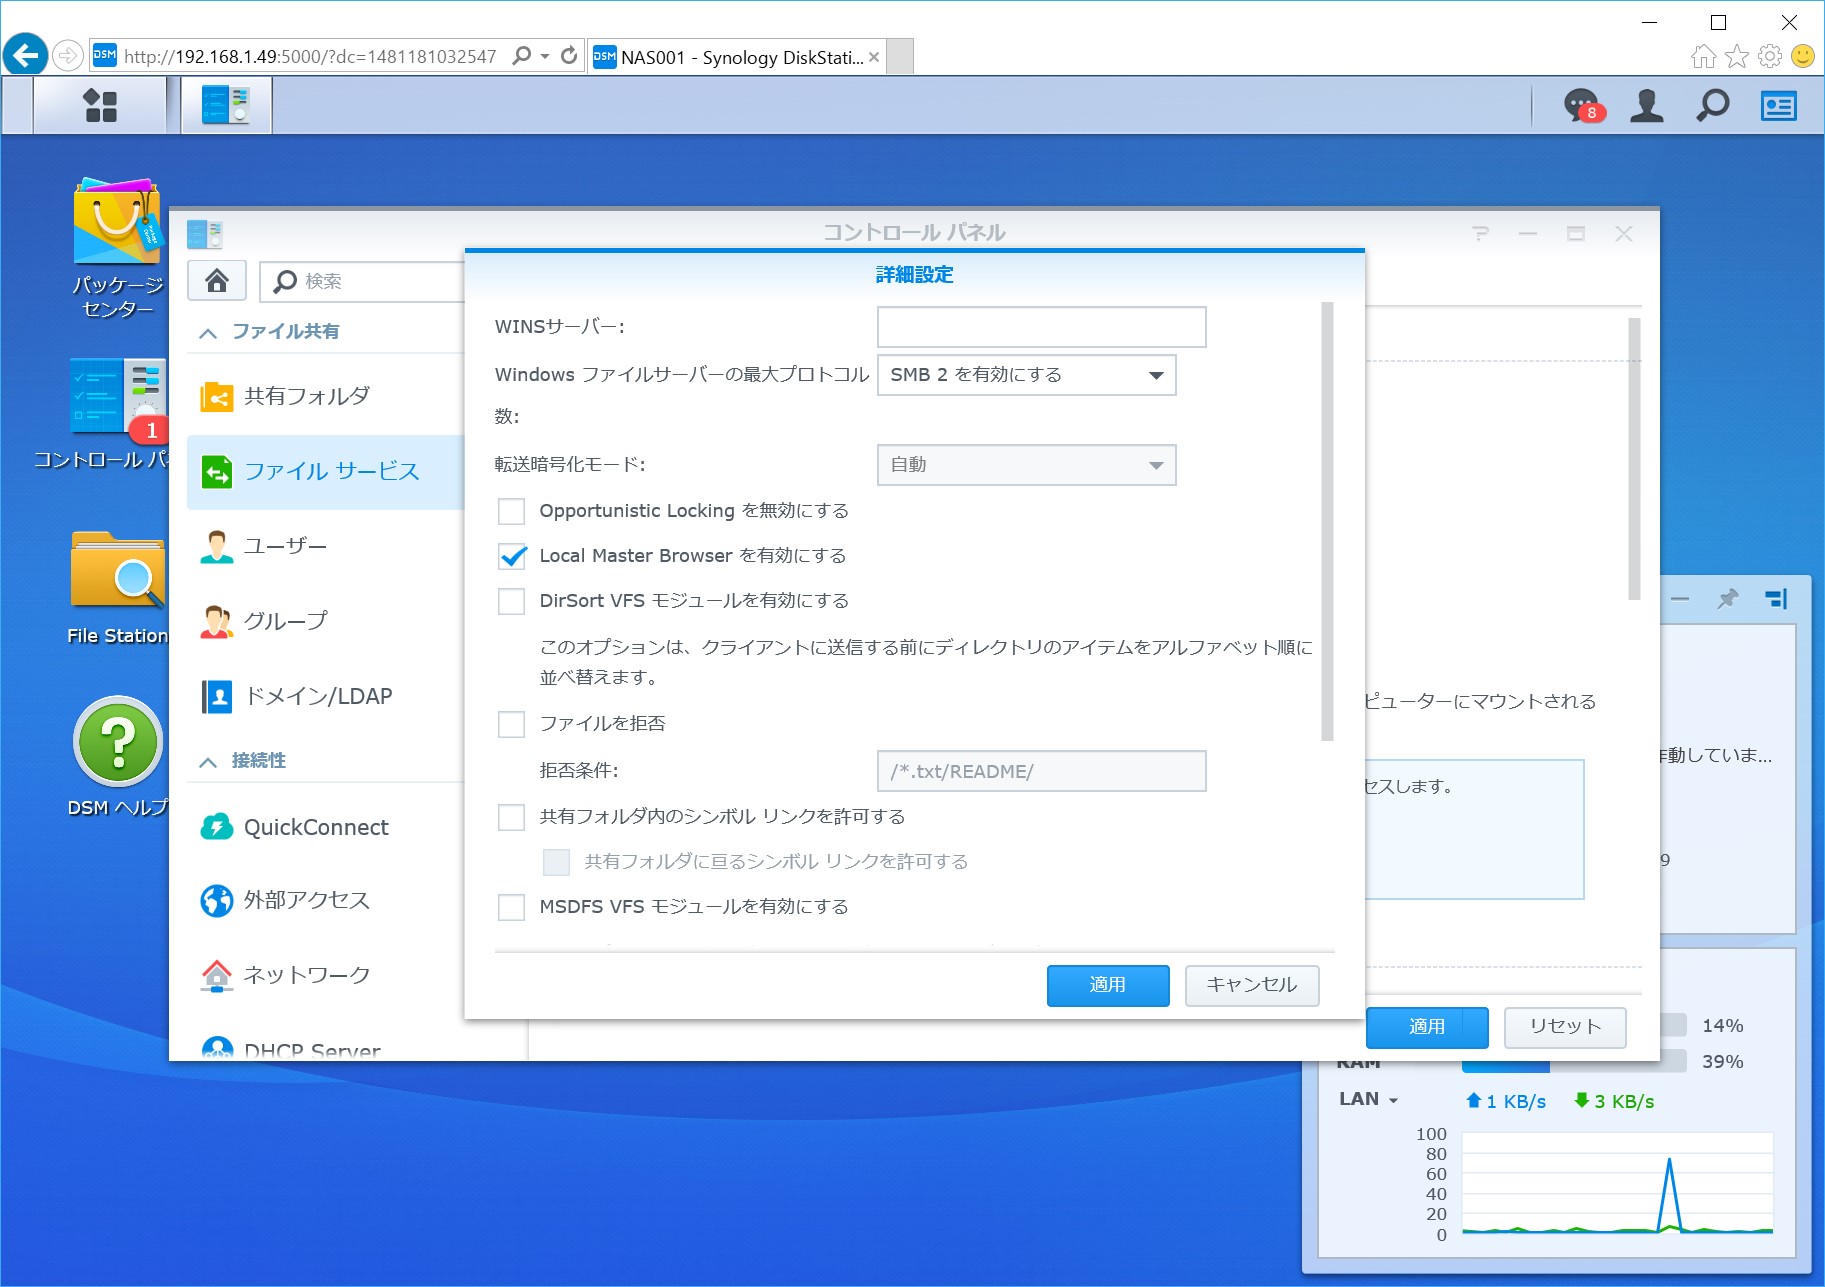
Task: Open QuickConnect settings
Action: click(x=314, y=827)
